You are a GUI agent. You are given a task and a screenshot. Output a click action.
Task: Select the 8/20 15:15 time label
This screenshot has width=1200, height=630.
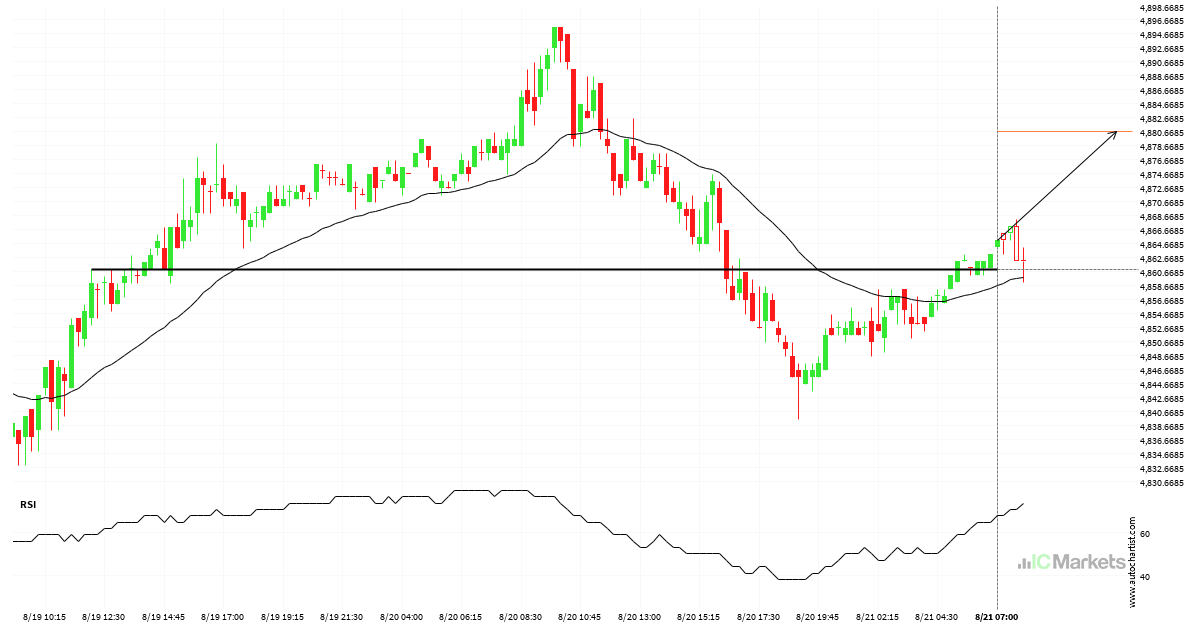(x=700, y=617)
